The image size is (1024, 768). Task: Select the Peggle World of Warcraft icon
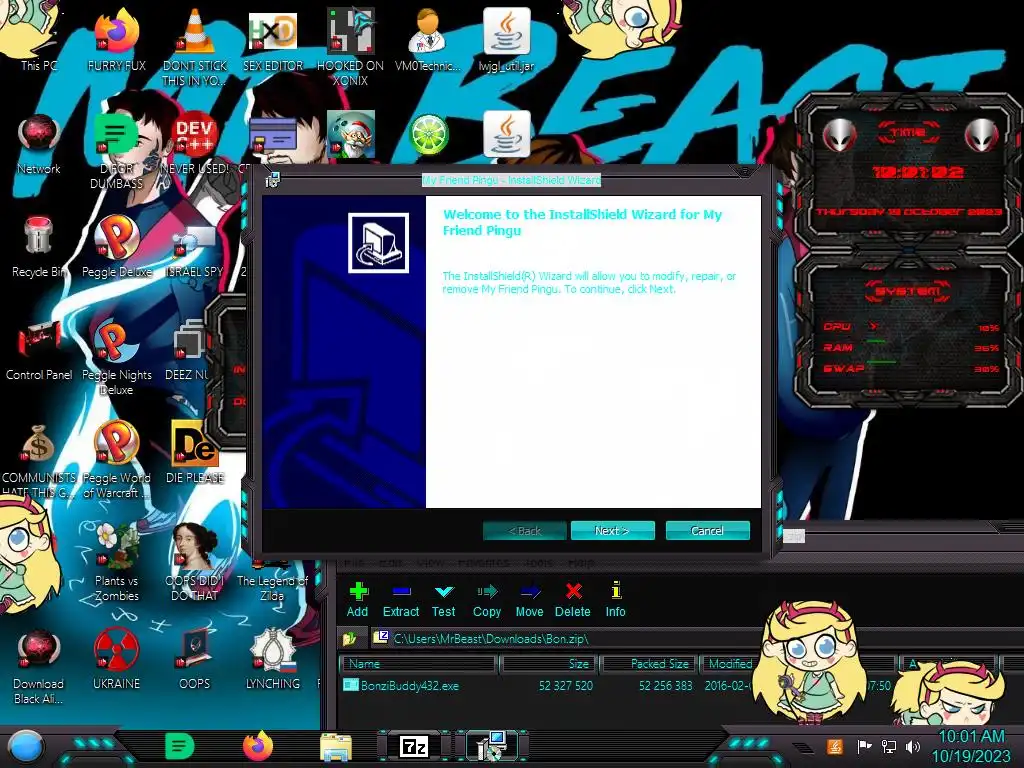pyautogui.click(x=117, y=460)
